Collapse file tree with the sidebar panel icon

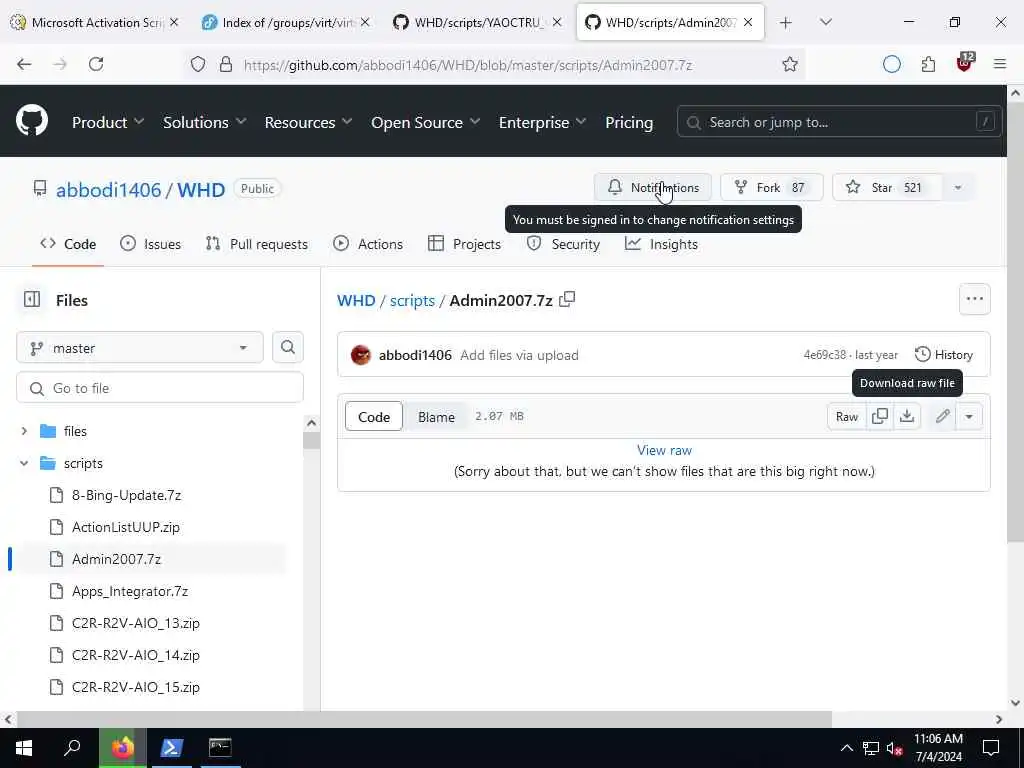[x=32, y=300]
